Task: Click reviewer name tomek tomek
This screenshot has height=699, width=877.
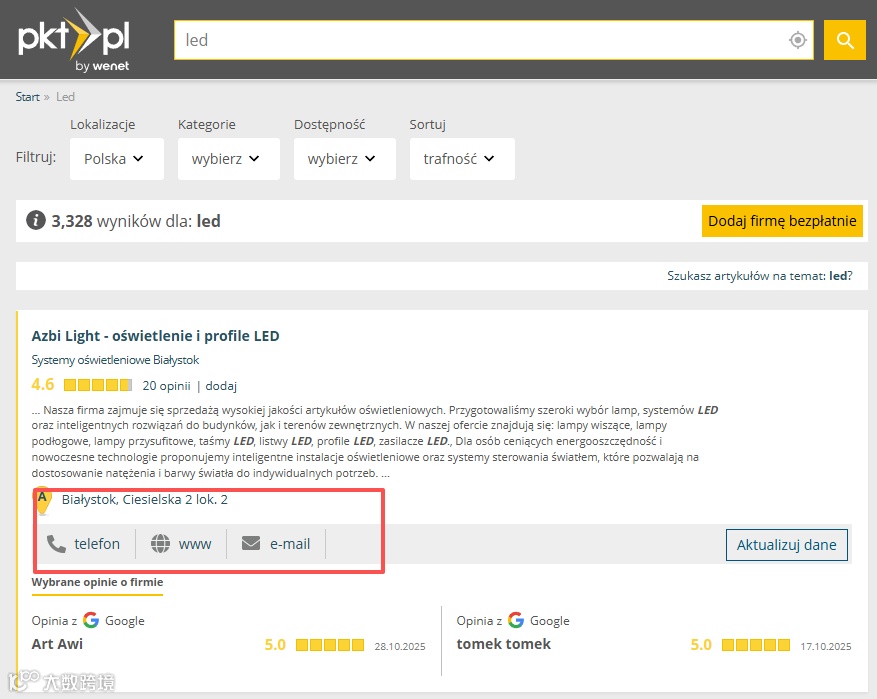Action: (x=503, y=644)
